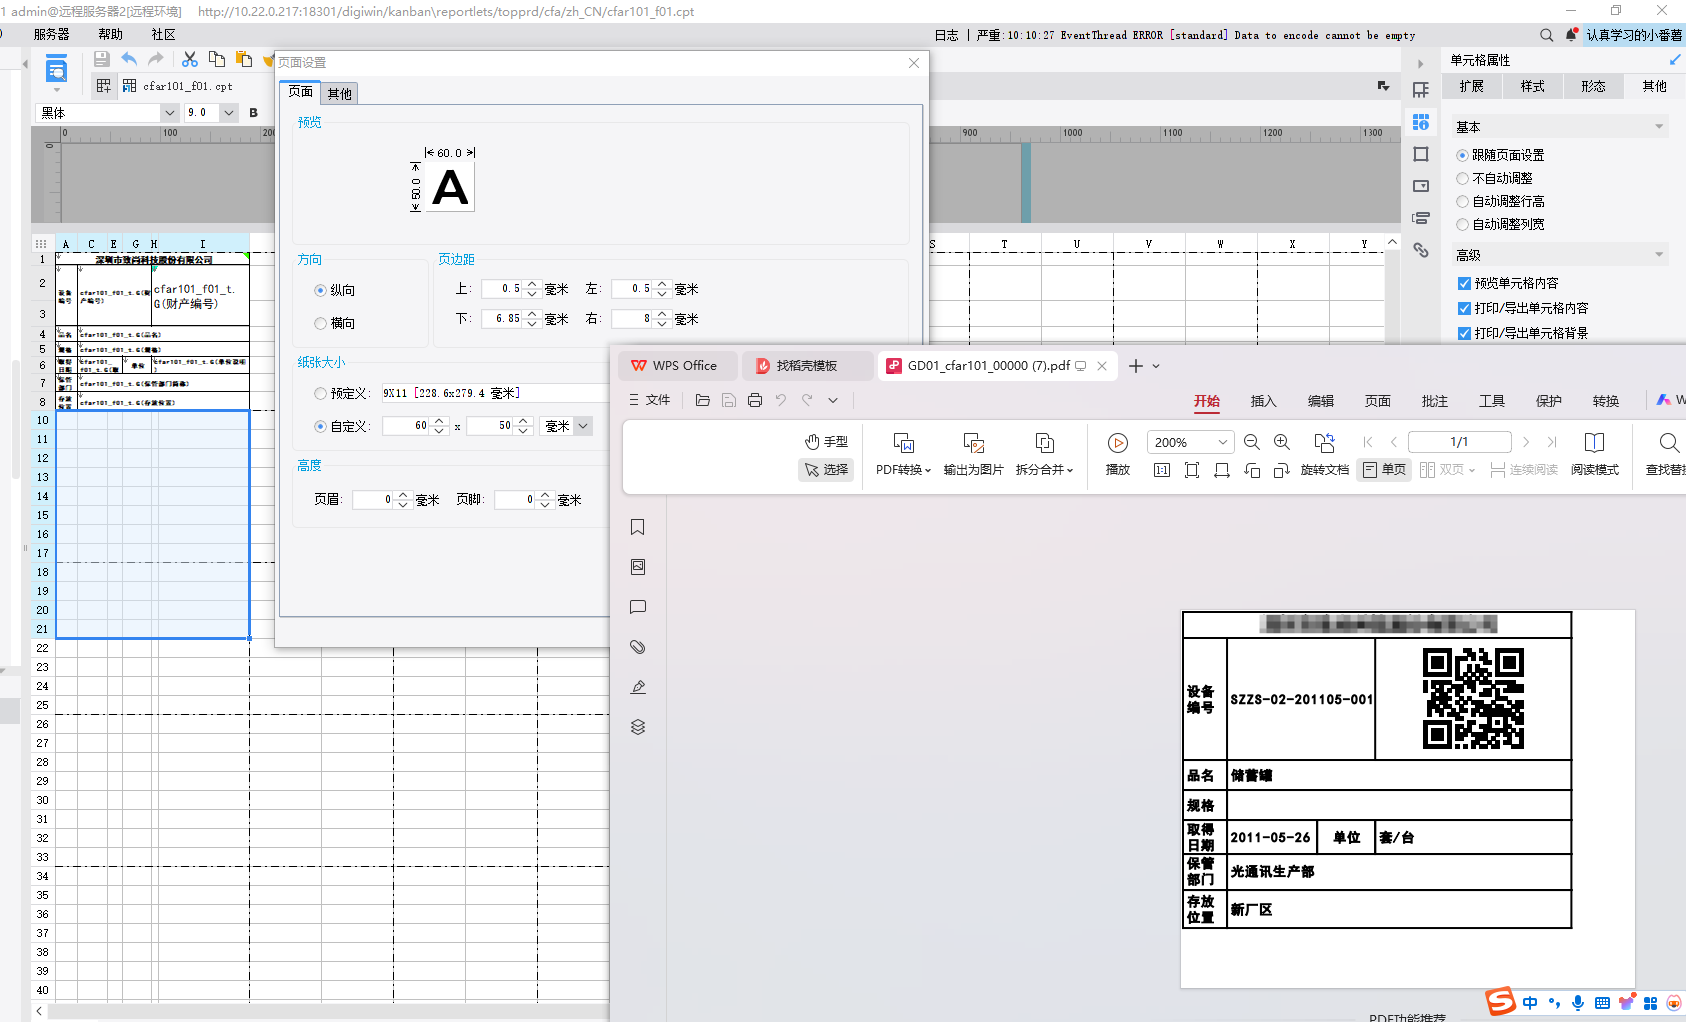
Task: Click 输出为图片 button in WPS
Action: [x=973, y=453]
